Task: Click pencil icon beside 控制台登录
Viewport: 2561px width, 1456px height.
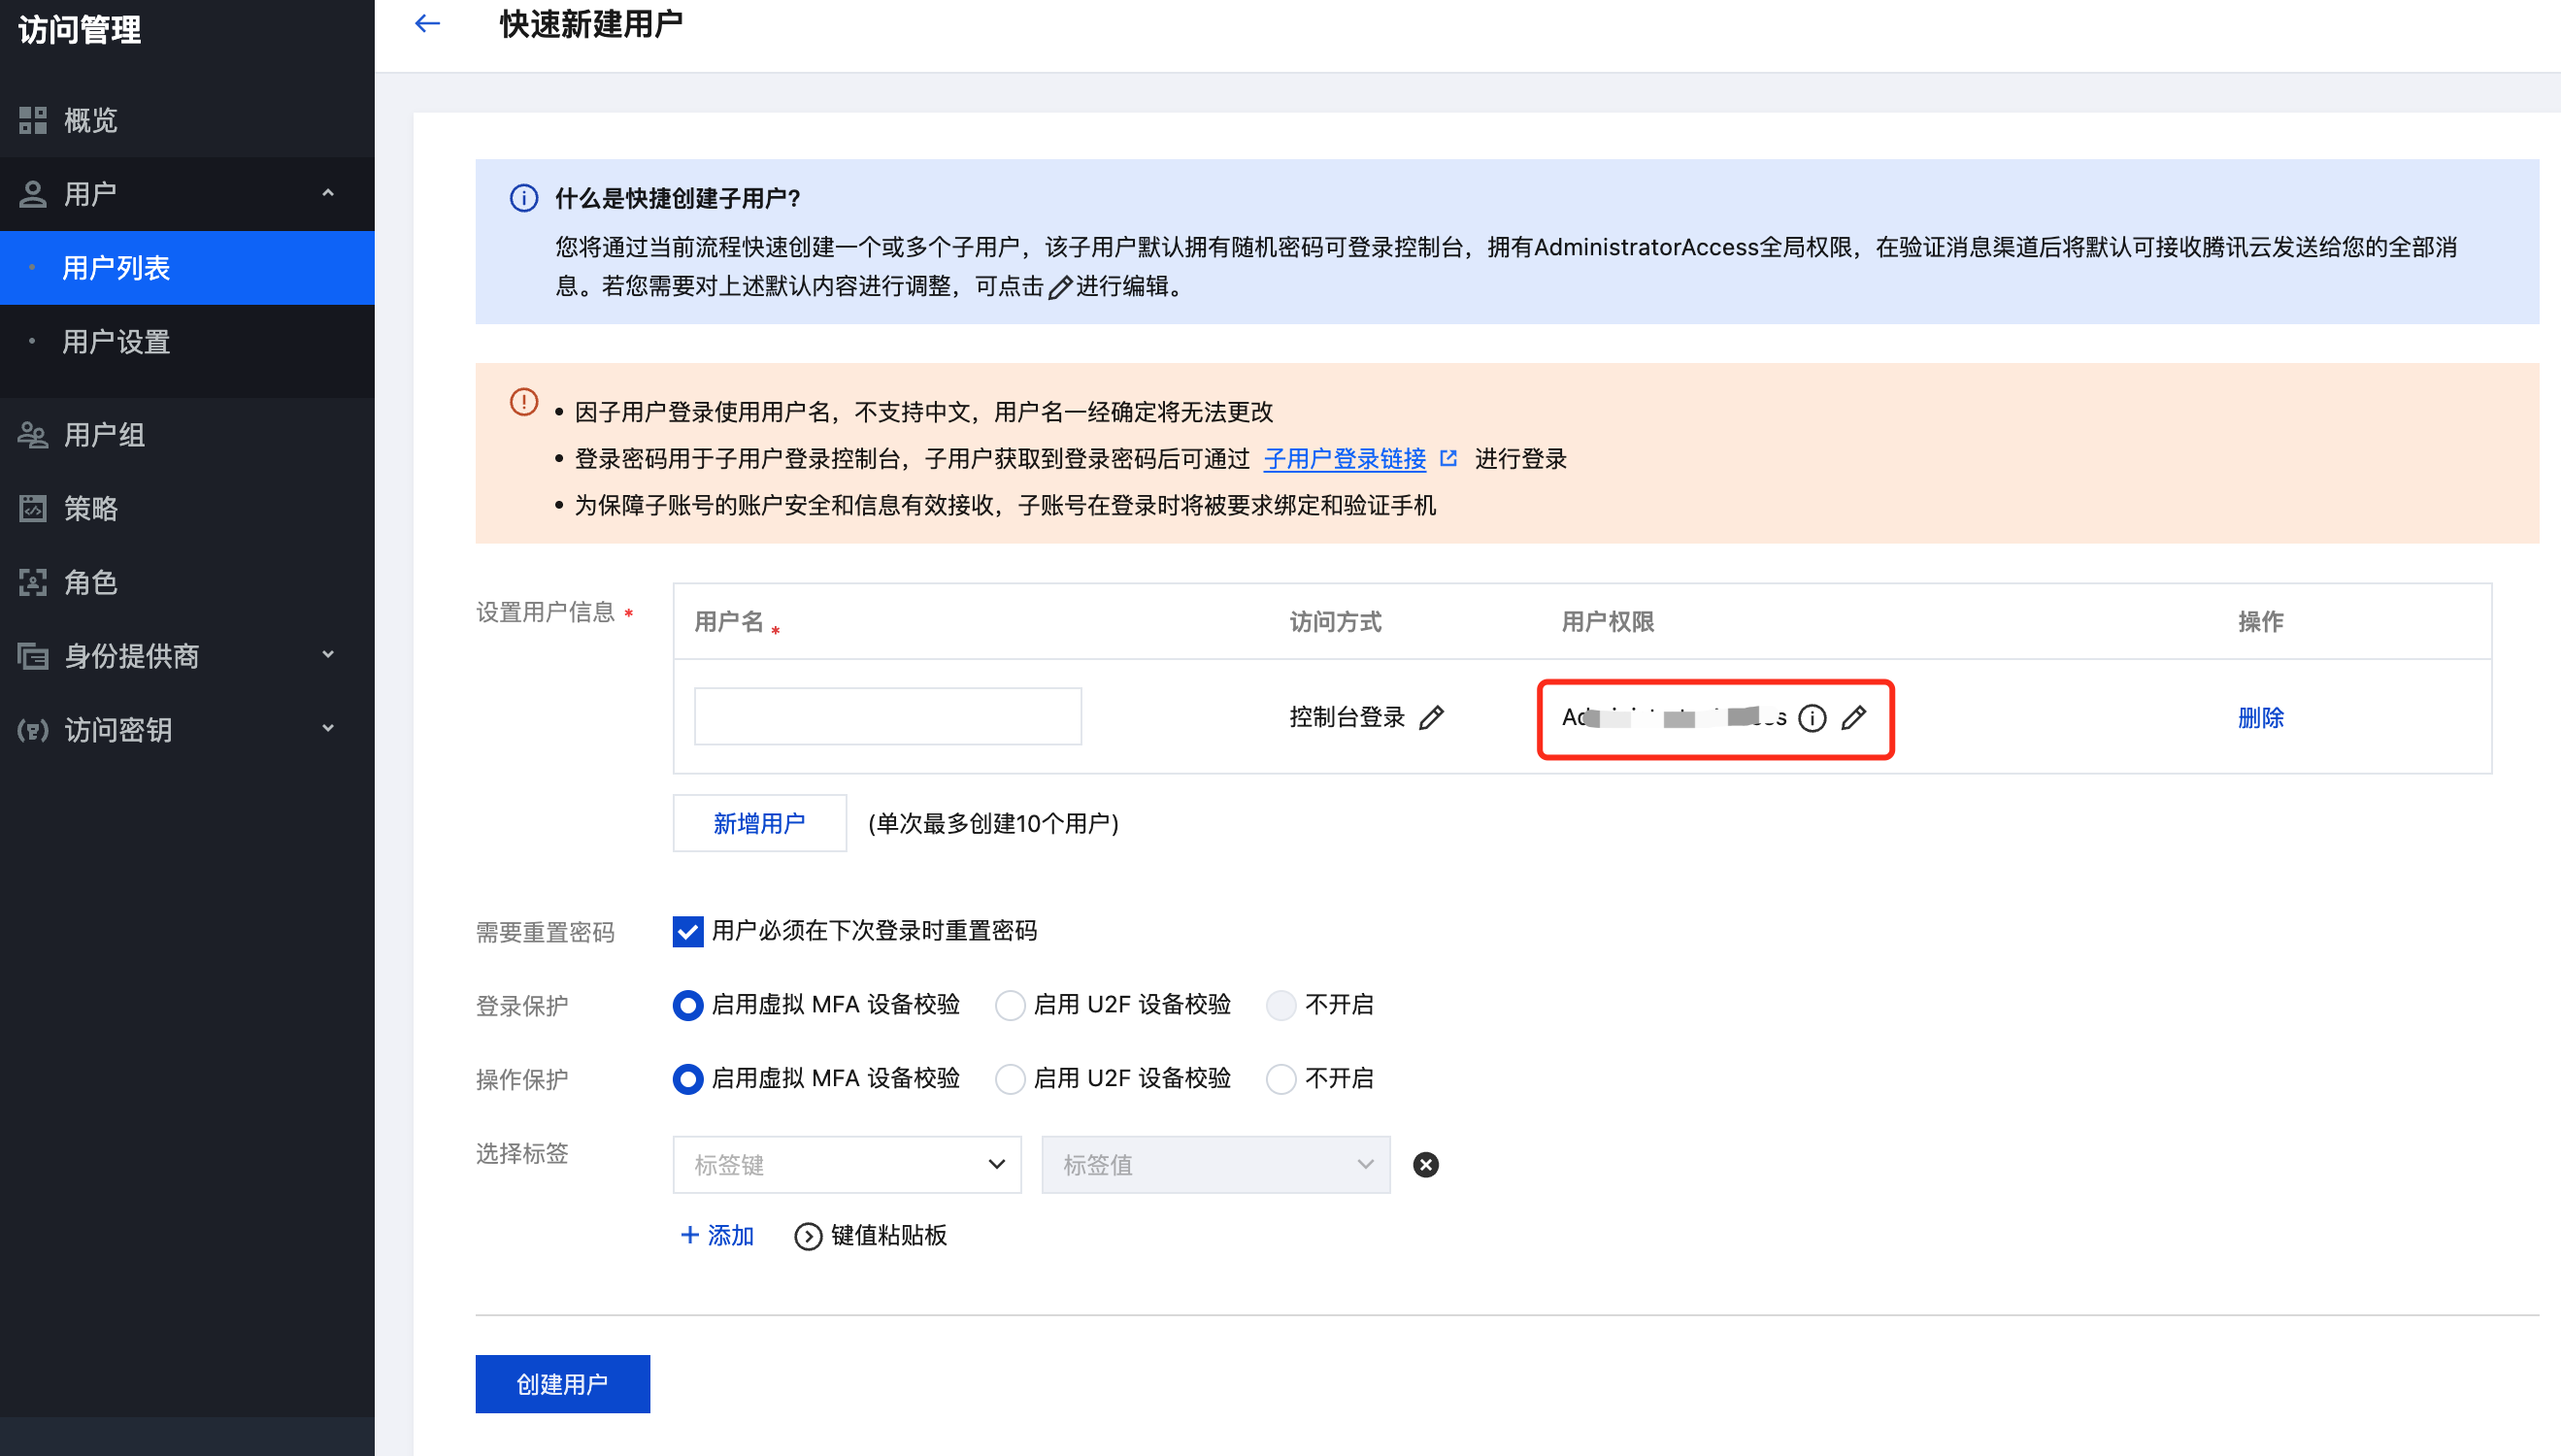Action: point(1431,717)
